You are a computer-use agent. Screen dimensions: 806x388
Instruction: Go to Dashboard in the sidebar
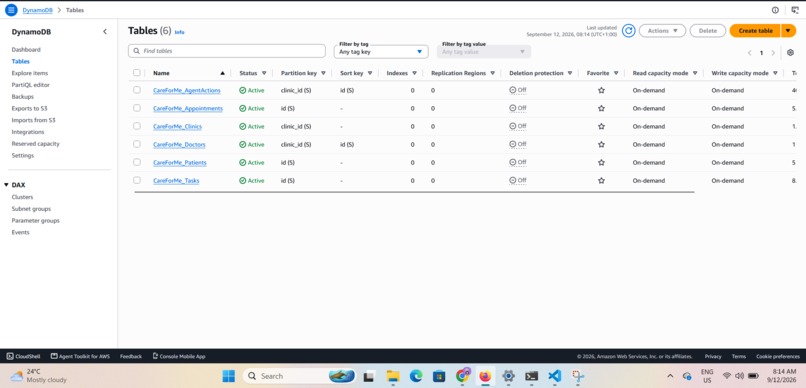tap(26, 50)
